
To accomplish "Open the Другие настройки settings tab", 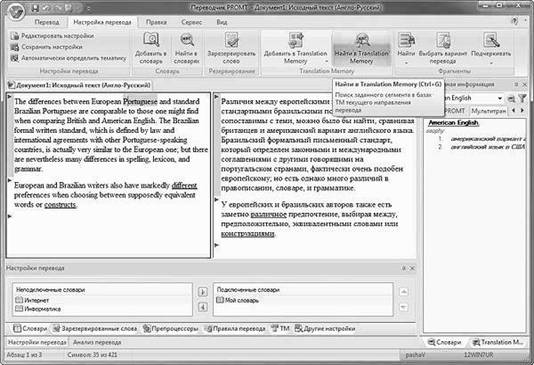I will [x=325, y=329].
